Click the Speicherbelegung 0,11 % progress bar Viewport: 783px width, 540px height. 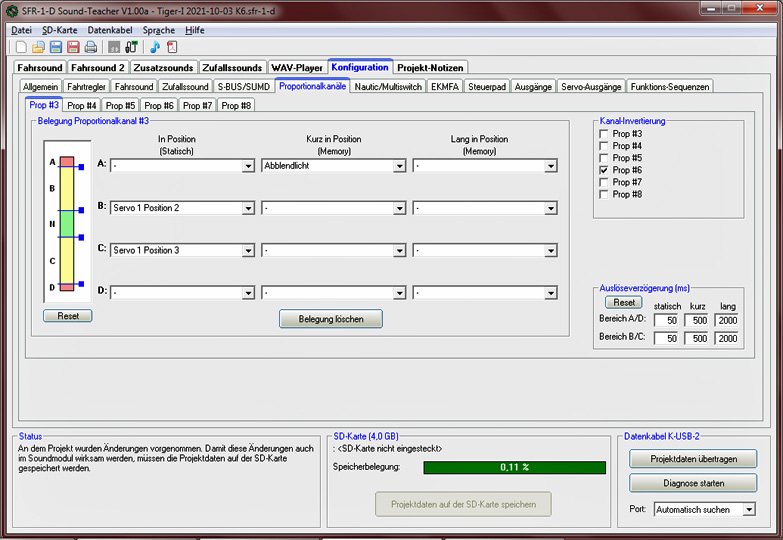[x=514, y=467]
